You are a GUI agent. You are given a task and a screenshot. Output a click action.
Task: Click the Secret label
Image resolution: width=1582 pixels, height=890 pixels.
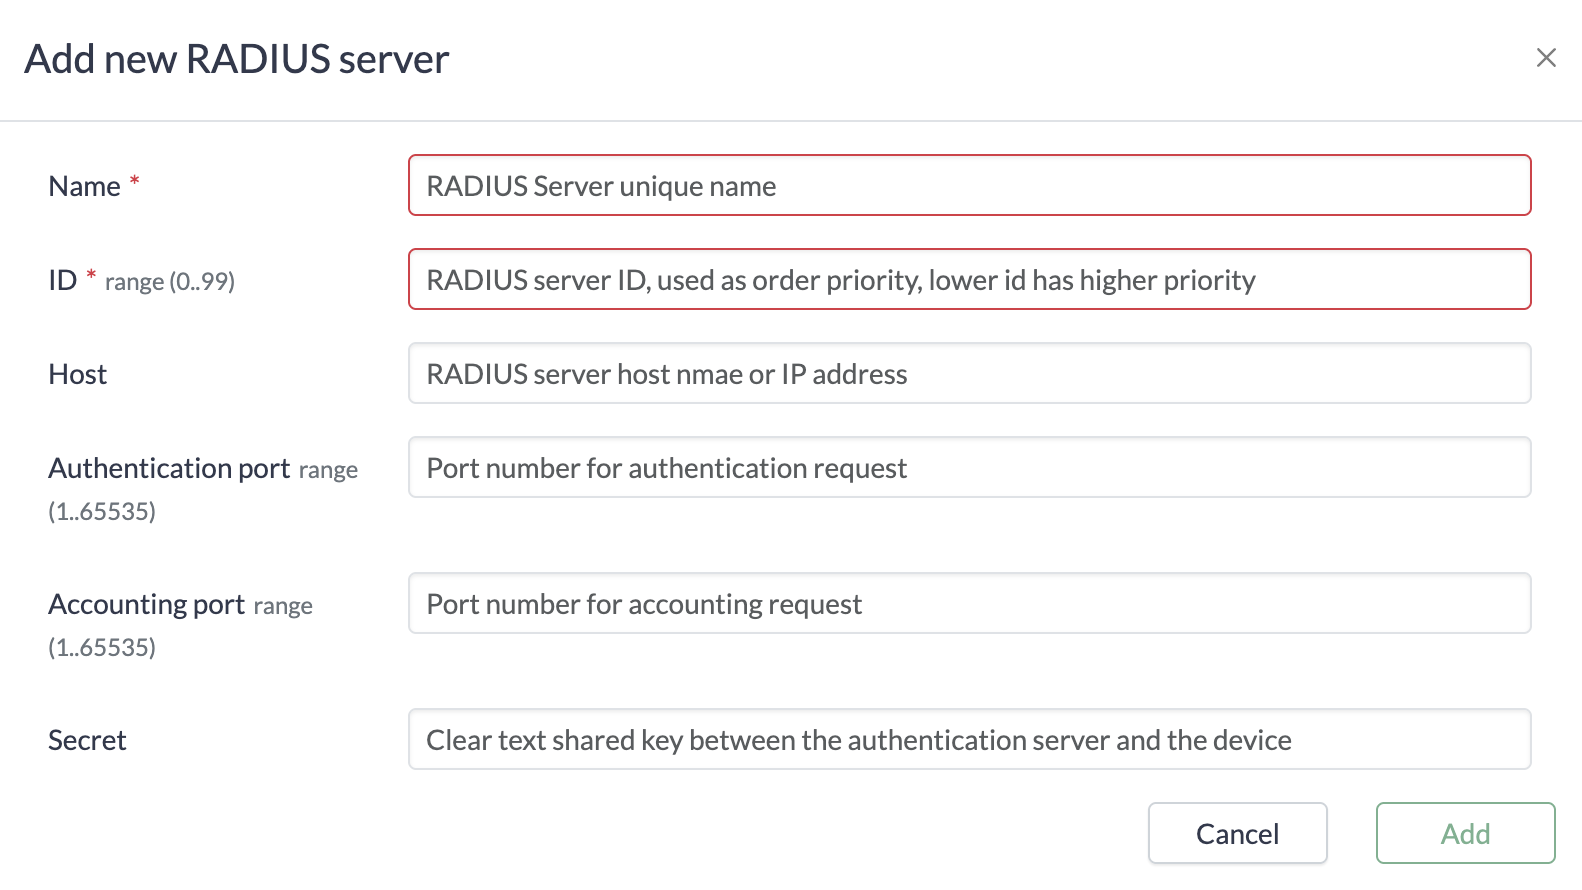[x=87, y=741]
